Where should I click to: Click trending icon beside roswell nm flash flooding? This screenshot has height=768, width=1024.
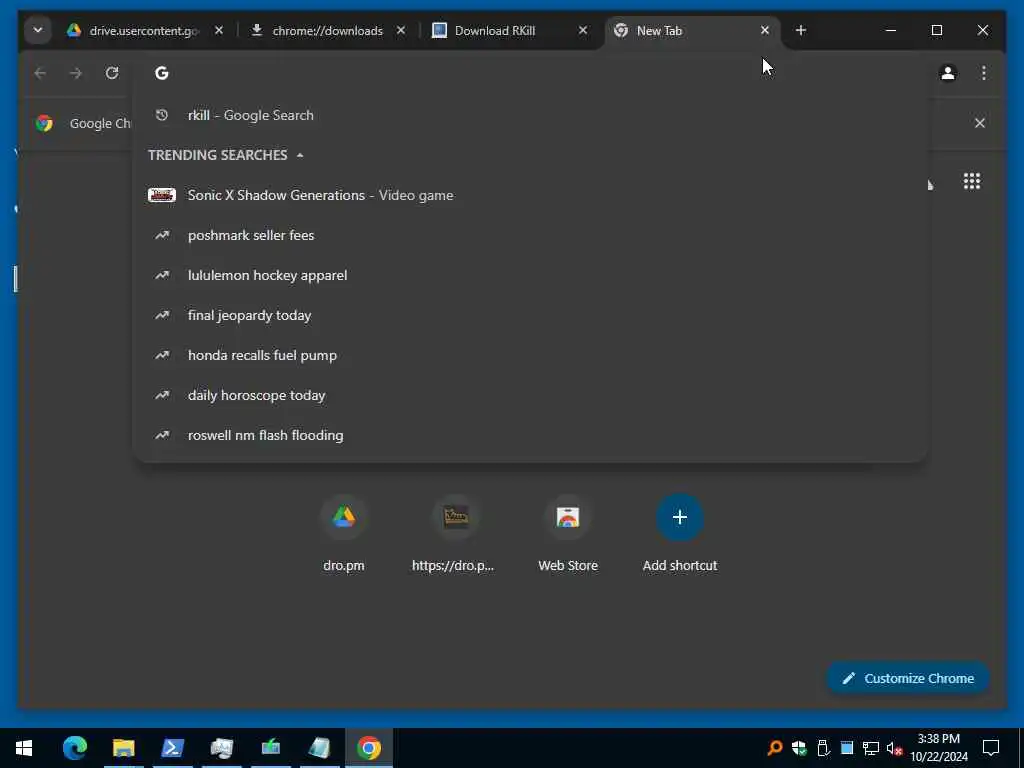pyautogui.click(x=161, y=435)
